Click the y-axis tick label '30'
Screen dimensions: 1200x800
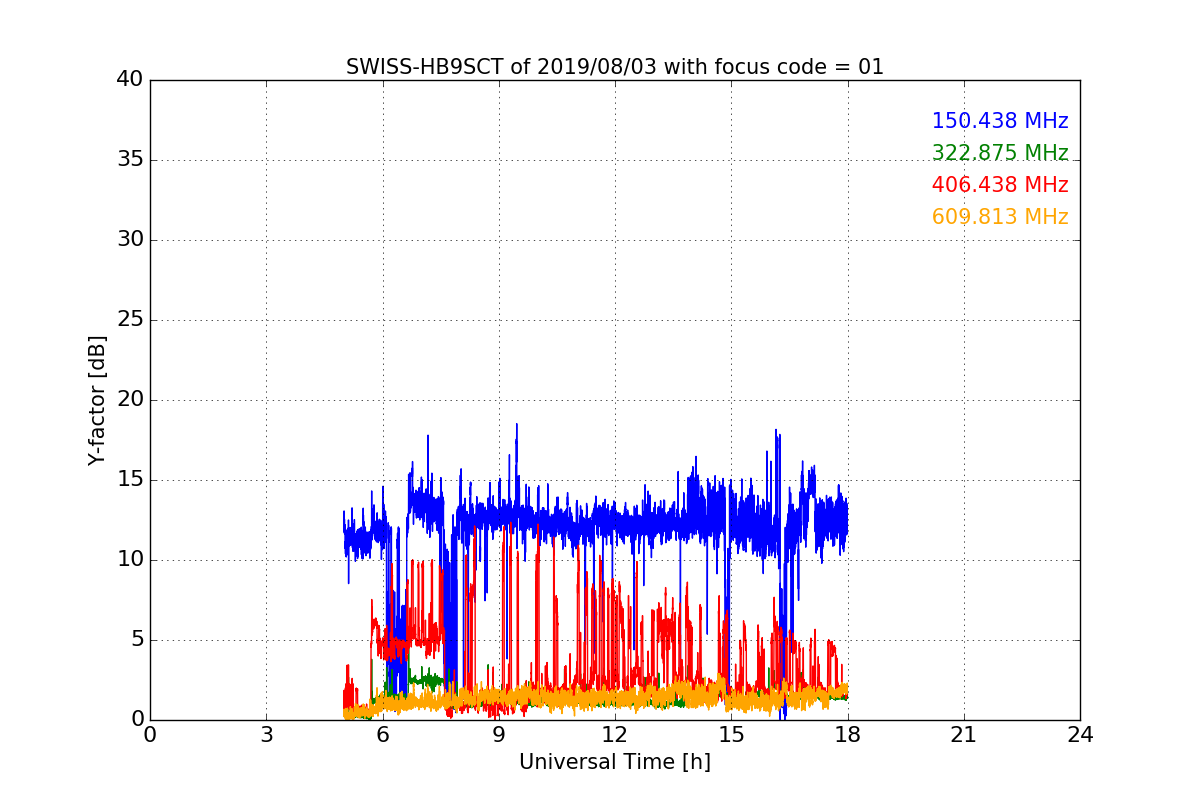[x=129, y=240]
